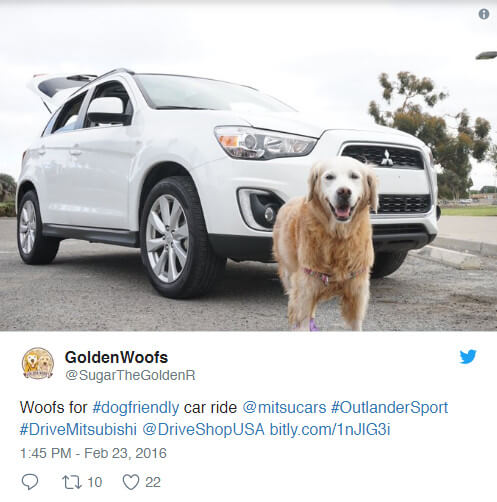Click the tweet text "car ride"

point(210,407)
